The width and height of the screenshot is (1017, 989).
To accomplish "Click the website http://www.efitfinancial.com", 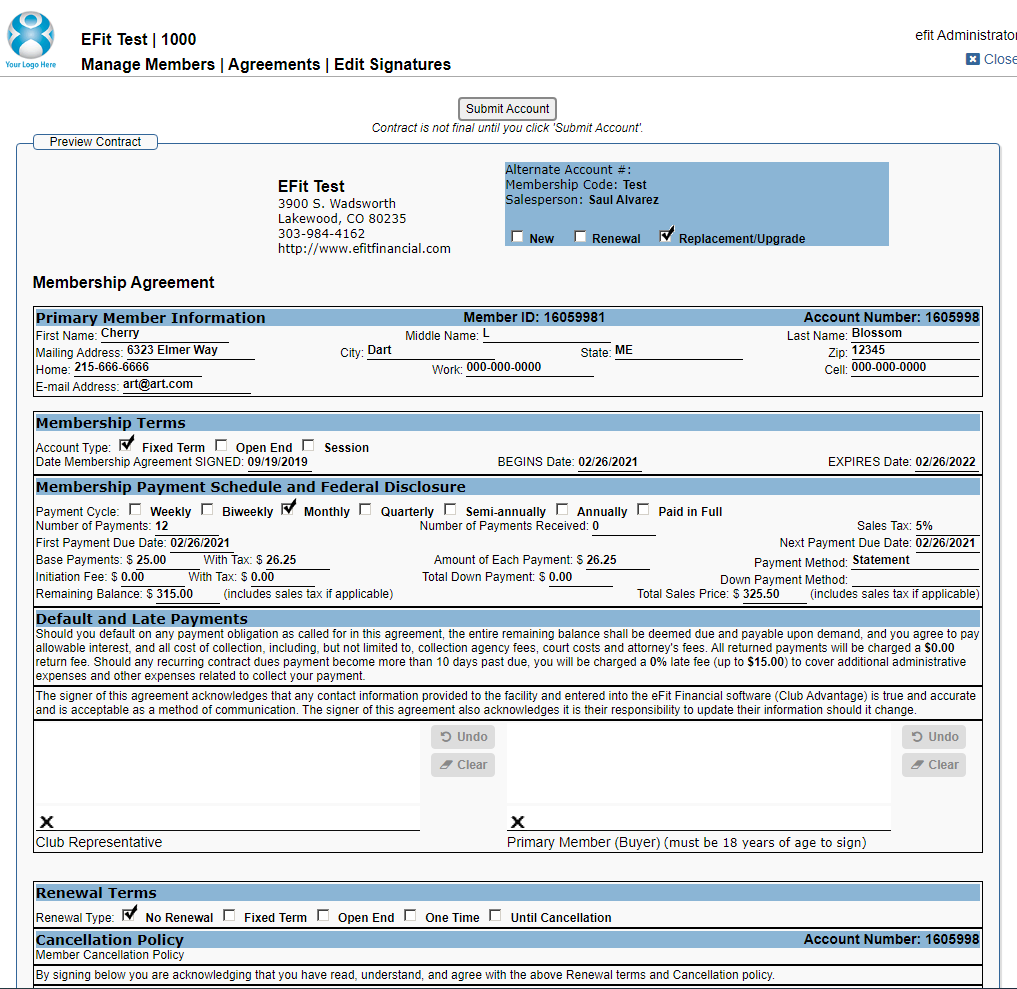I will point(364,249).
